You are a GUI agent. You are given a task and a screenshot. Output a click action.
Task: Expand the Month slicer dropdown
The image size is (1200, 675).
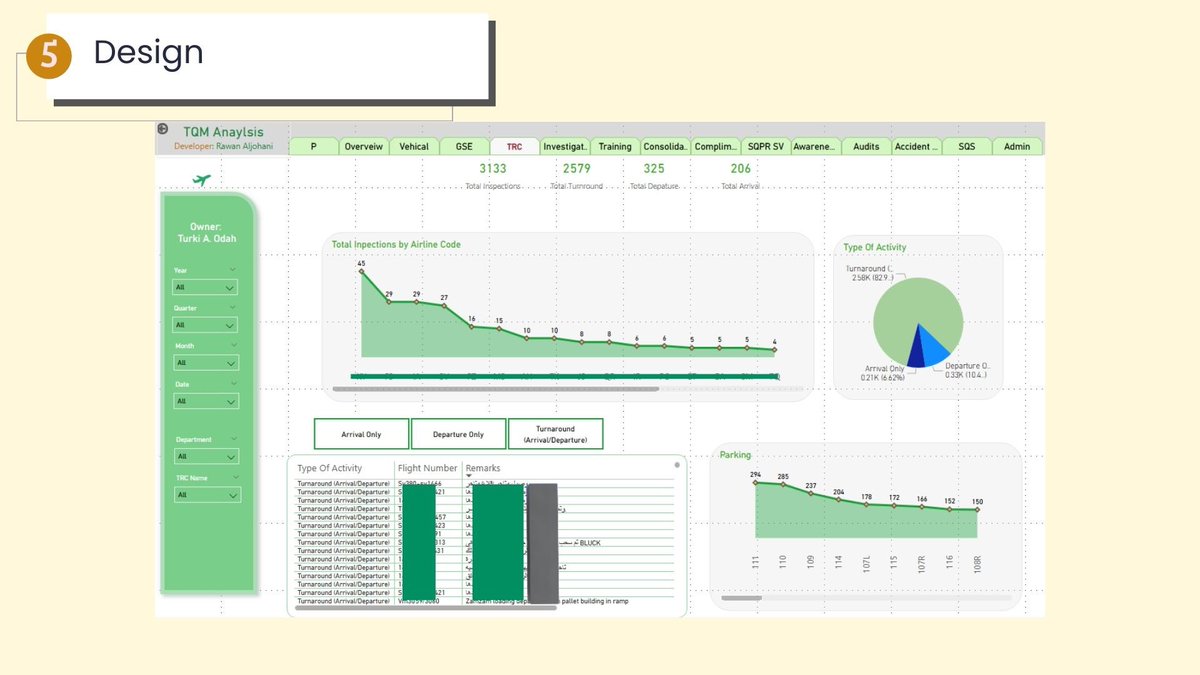tap(206, 363)
